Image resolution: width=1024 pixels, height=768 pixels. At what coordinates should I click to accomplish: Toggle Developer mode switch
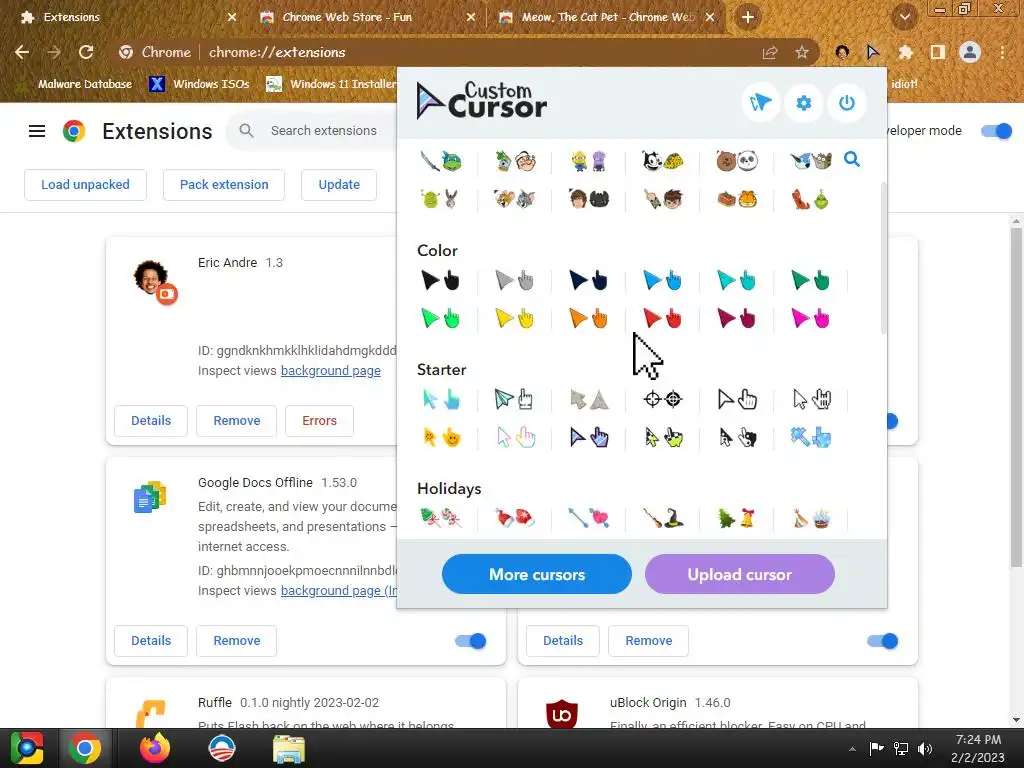click(997, 131)
